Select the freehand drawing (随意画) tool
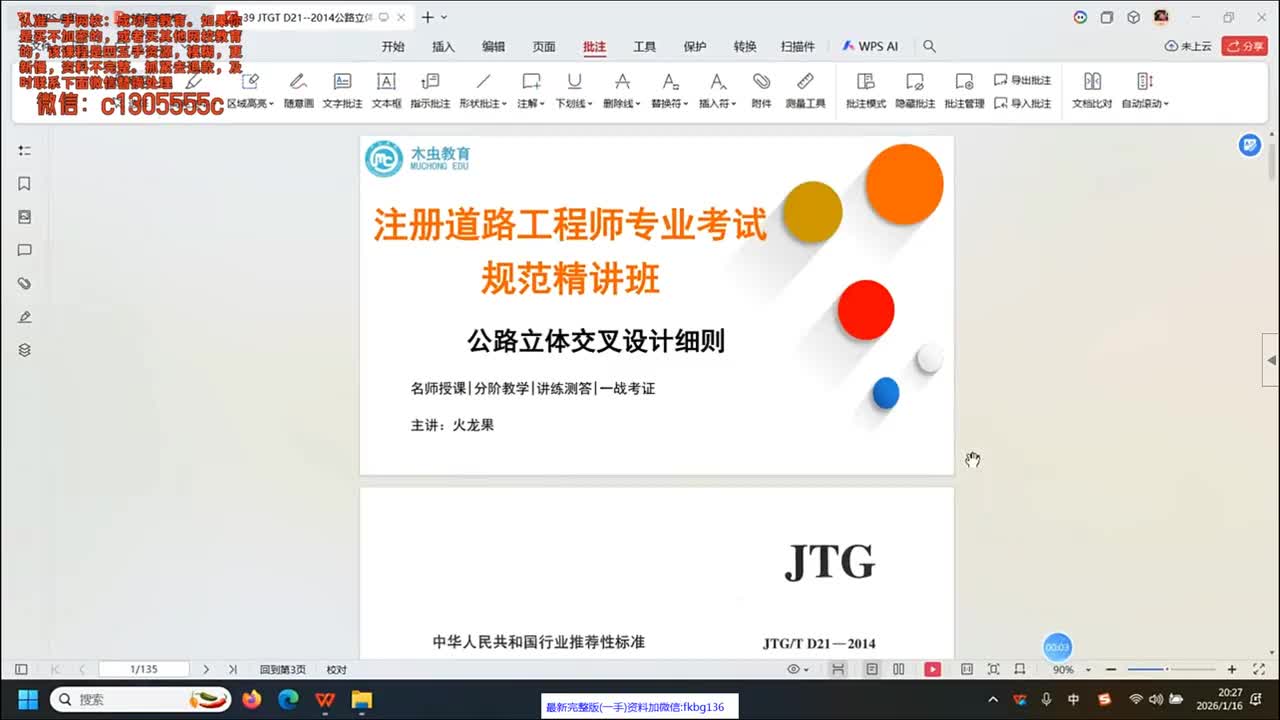This screenshot has height=720, width=1280. click(x=298, y=90)
